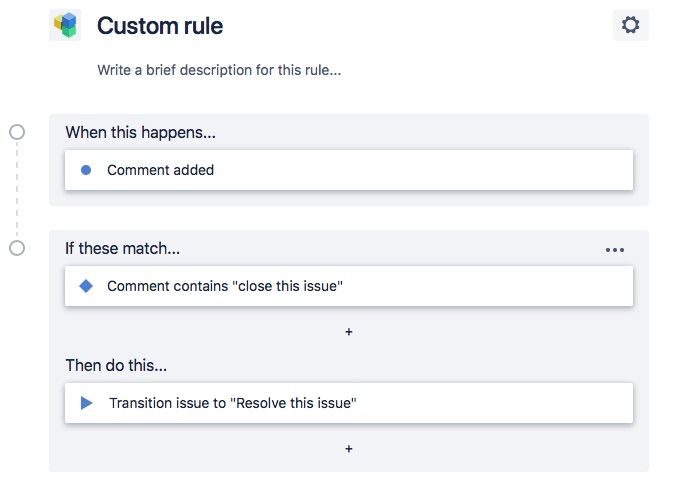Click the blue circle trigger icon

(86, 170)
